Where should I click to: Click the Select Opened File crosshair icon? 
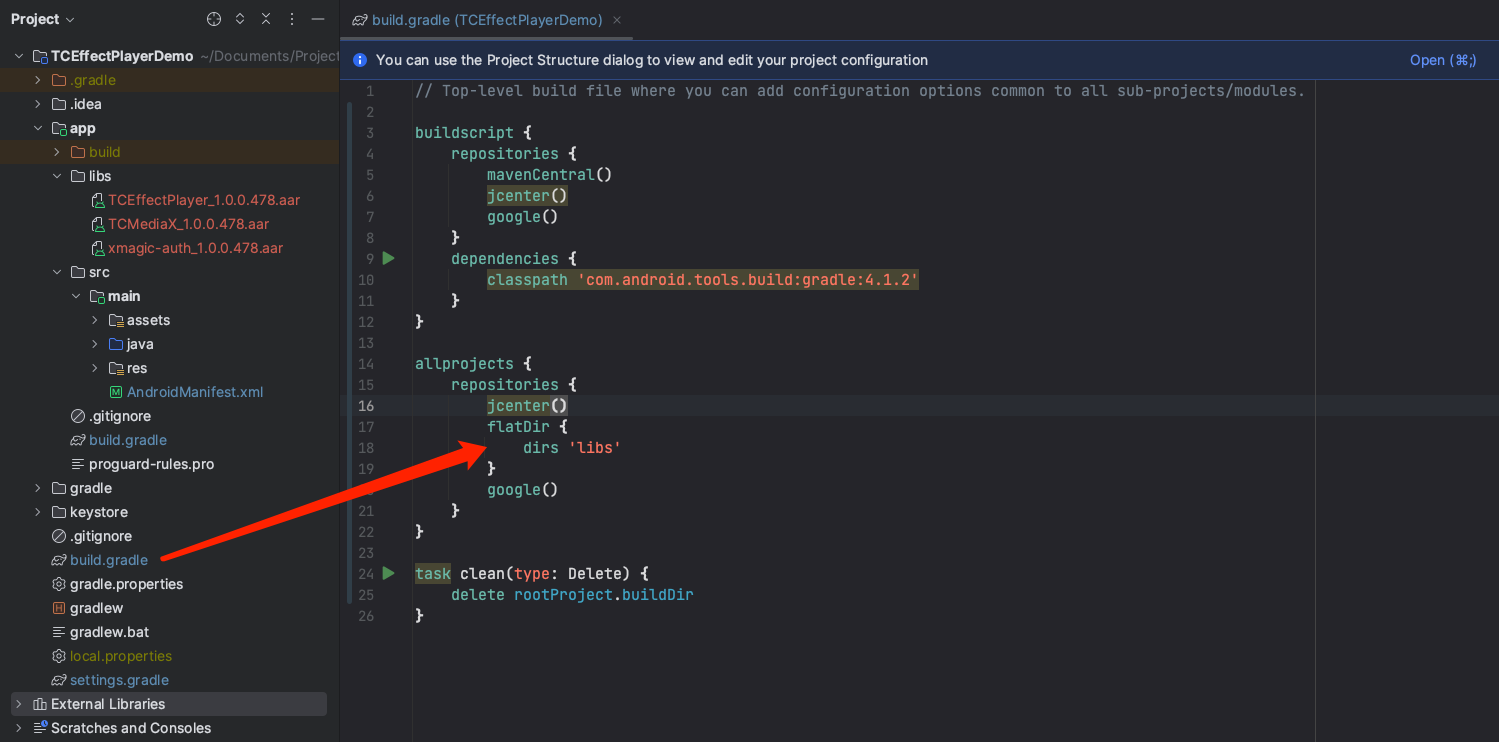(x=214, y=19)
